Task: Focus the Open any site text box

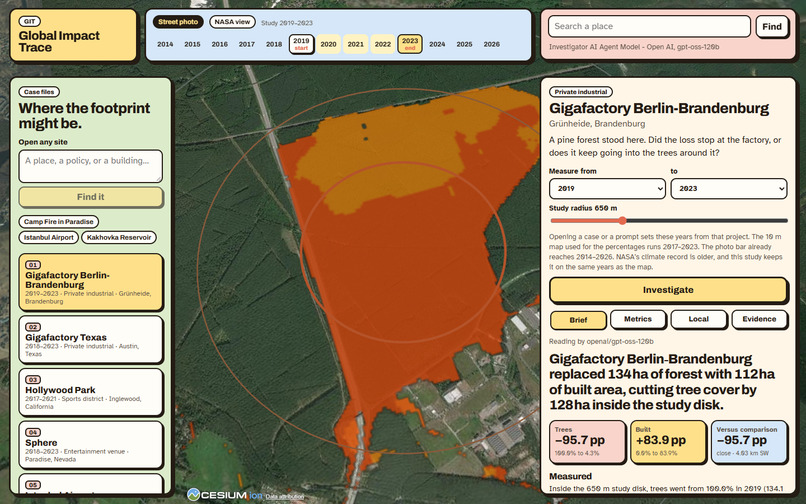Action: tap(90, 166)
